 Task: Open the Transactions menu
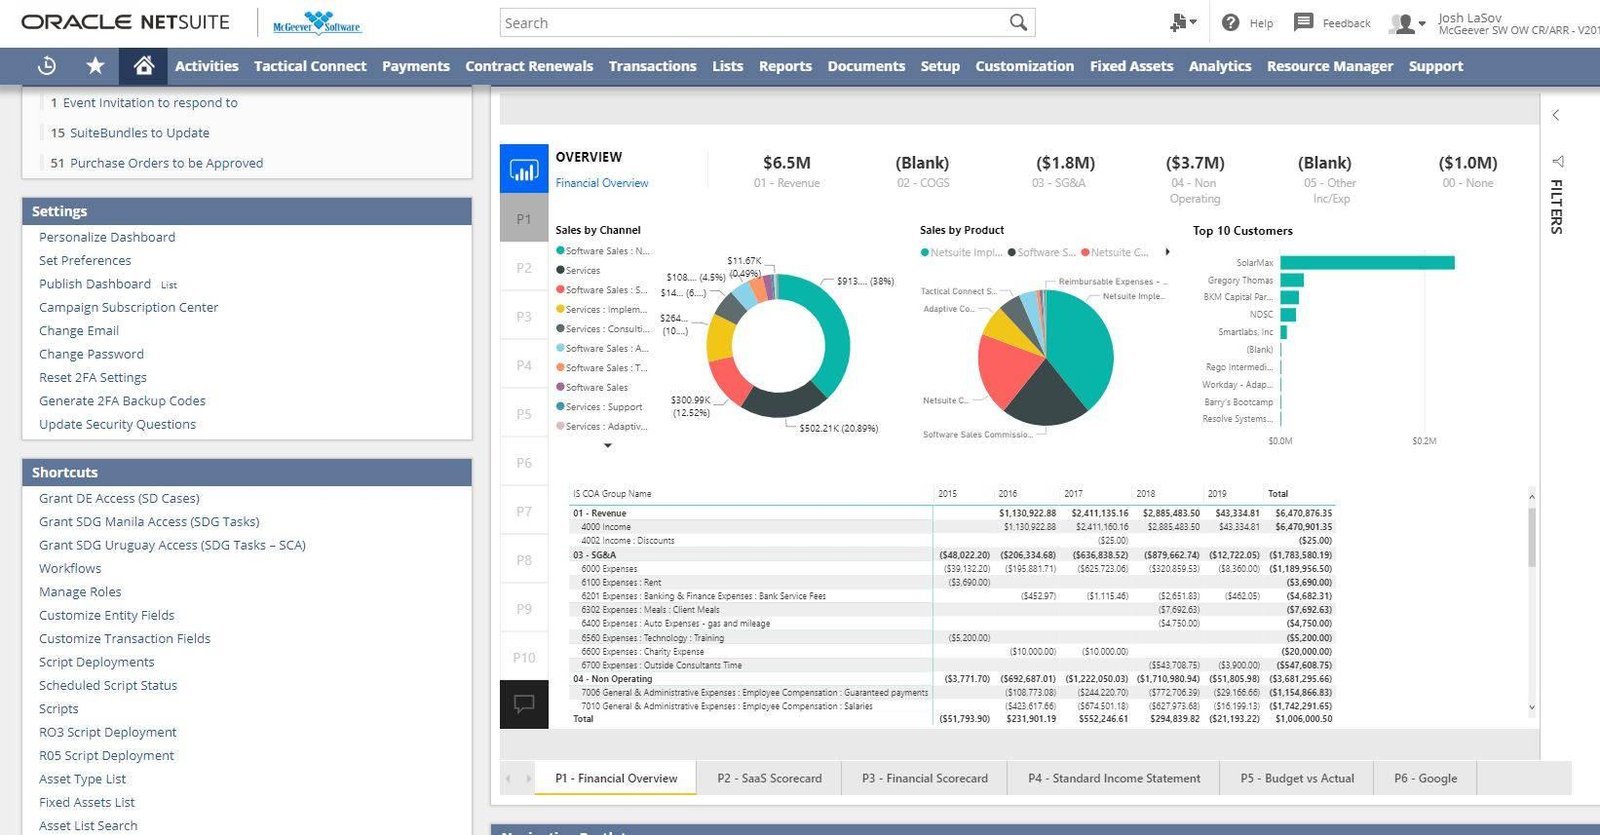(652, 66)
